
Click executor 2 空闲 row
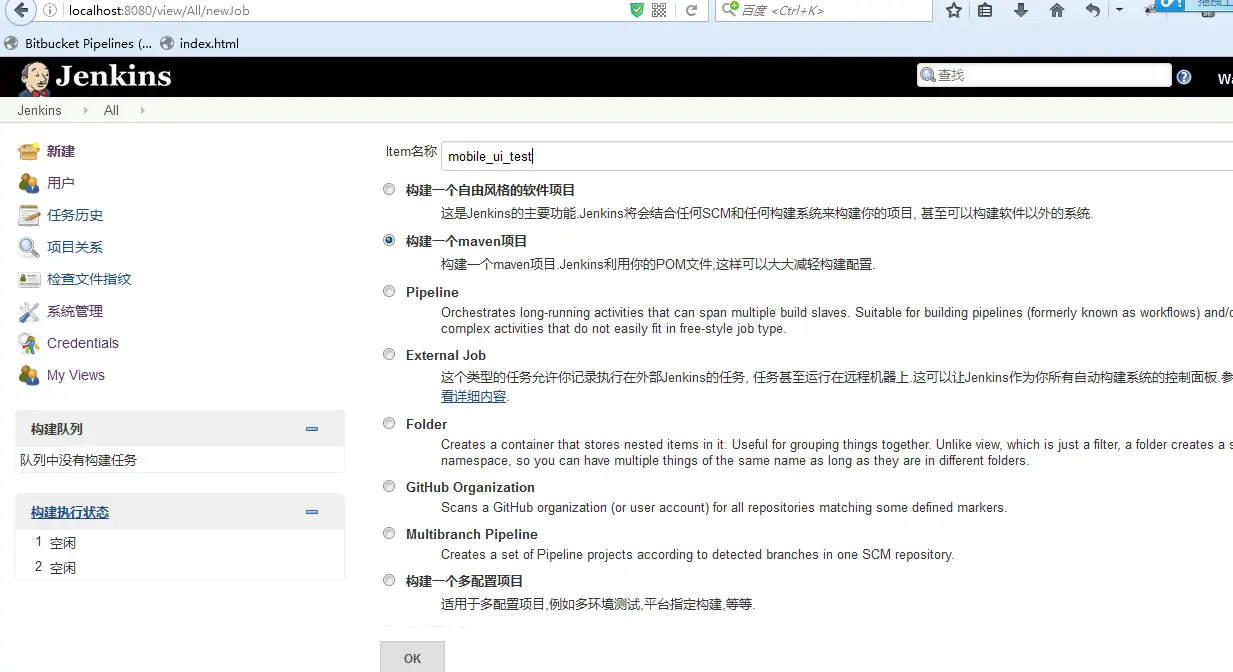[180, 567]
